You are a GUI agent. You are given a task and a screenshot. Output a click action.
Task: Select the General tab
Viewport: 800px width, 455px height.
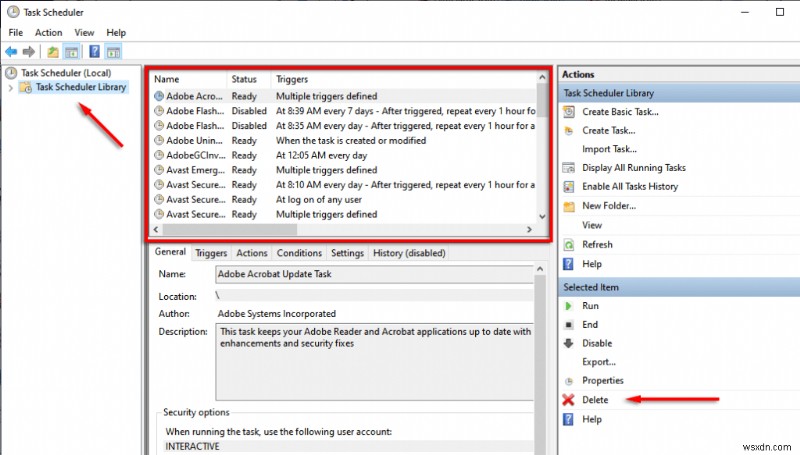coord(170,252)
